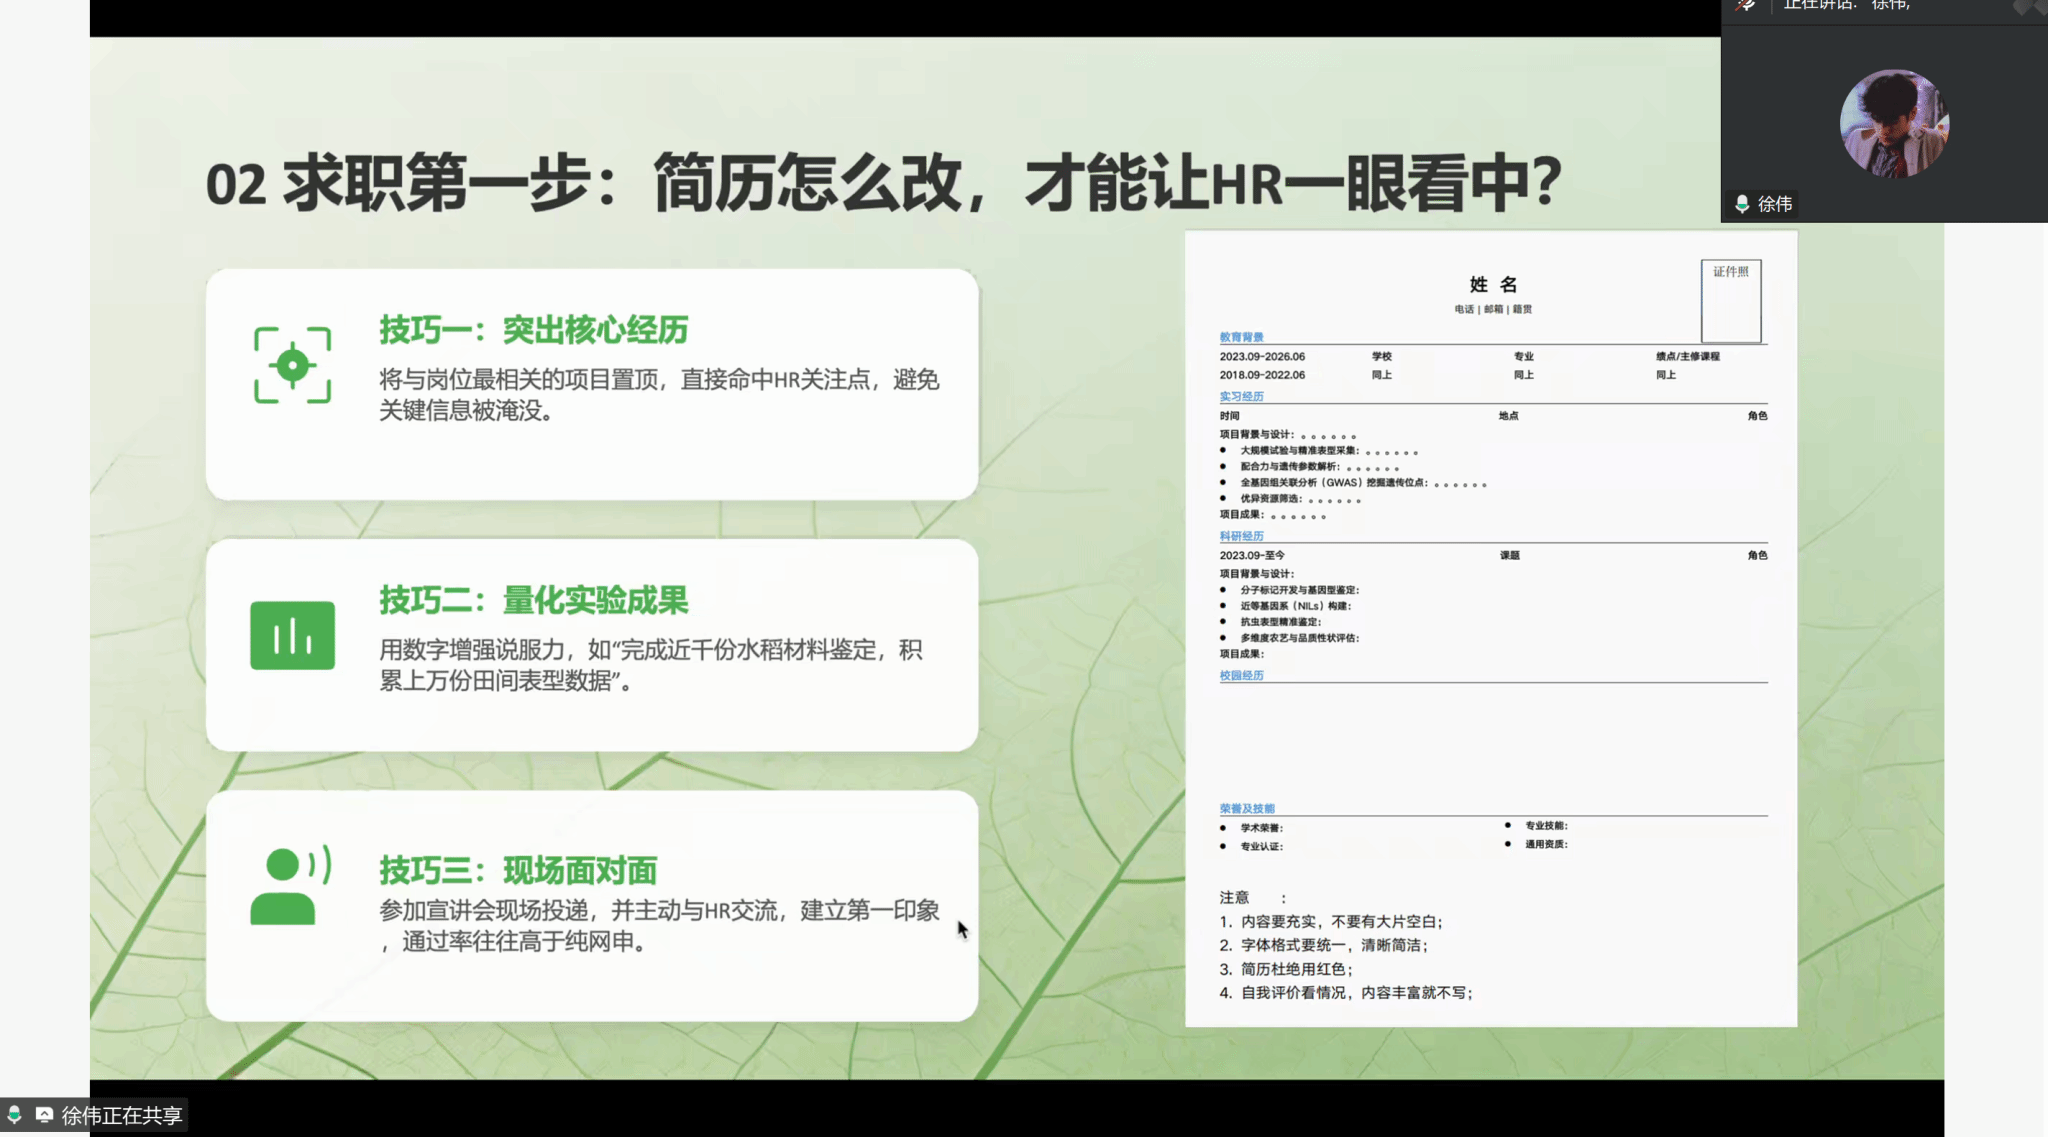This screenshot has width=2048, height=1137.
Task: Click the bottom-left green microphone icon
Action: (14, 1114)
